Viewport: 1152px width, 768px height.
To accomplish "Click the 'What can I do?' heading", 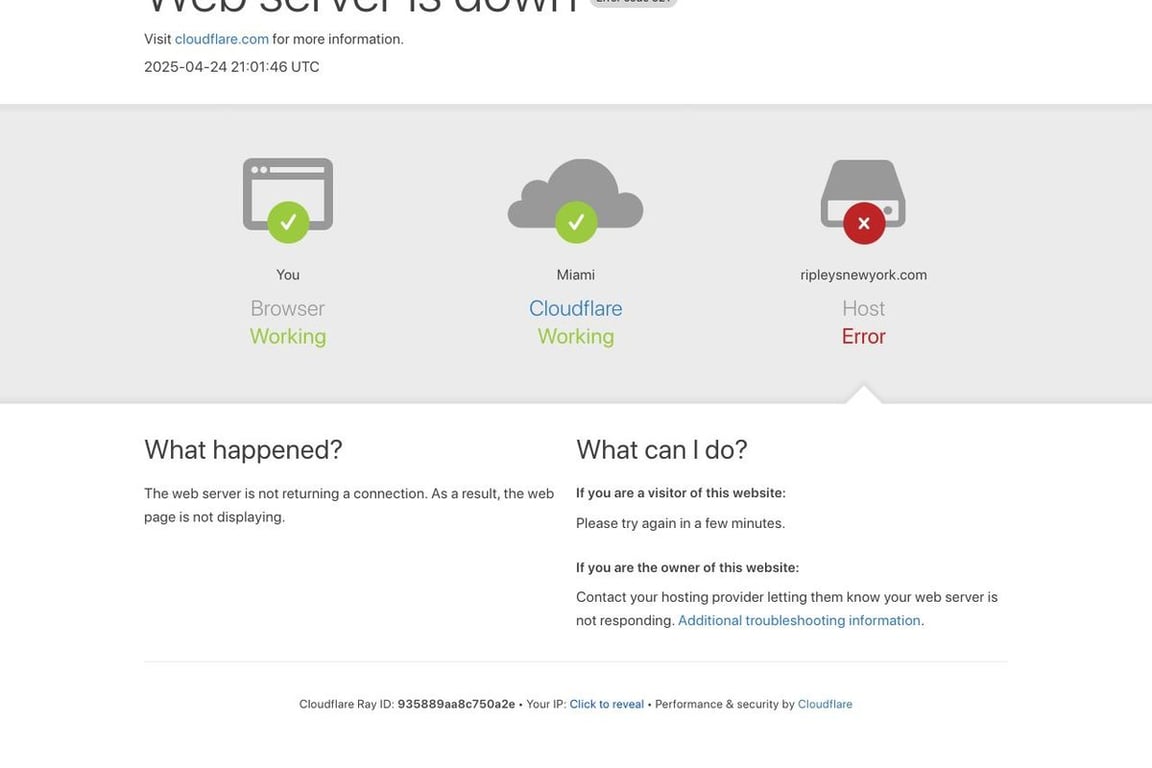I will pyautogui.click(x=661, y=449).
